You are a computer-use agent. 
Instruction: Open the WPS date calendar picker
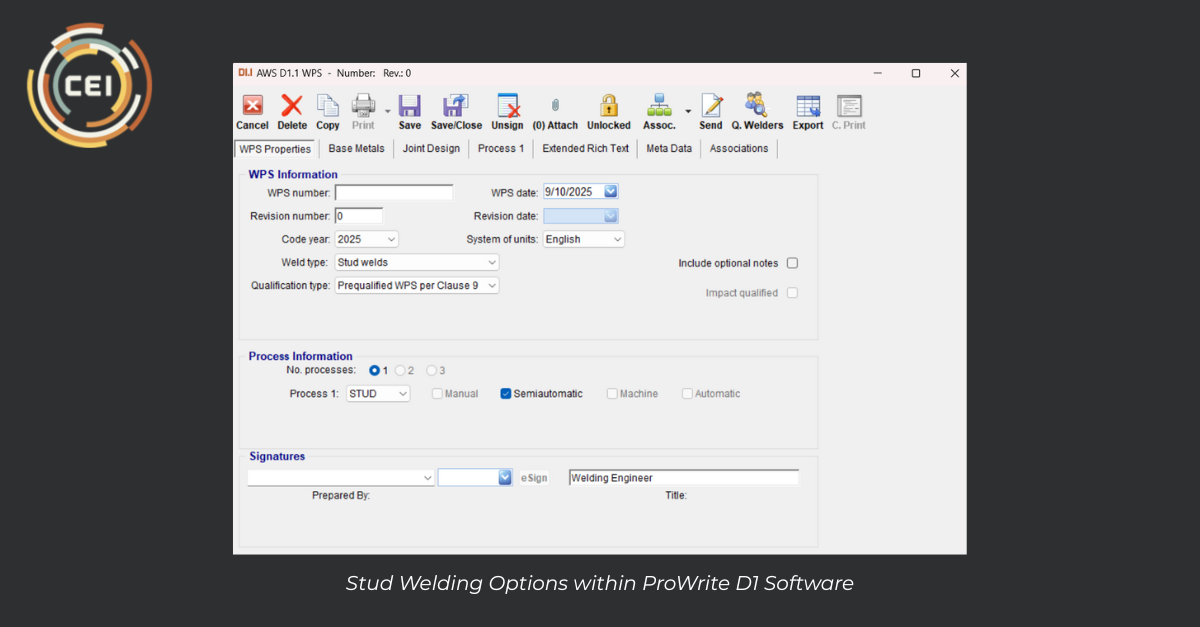611,192
